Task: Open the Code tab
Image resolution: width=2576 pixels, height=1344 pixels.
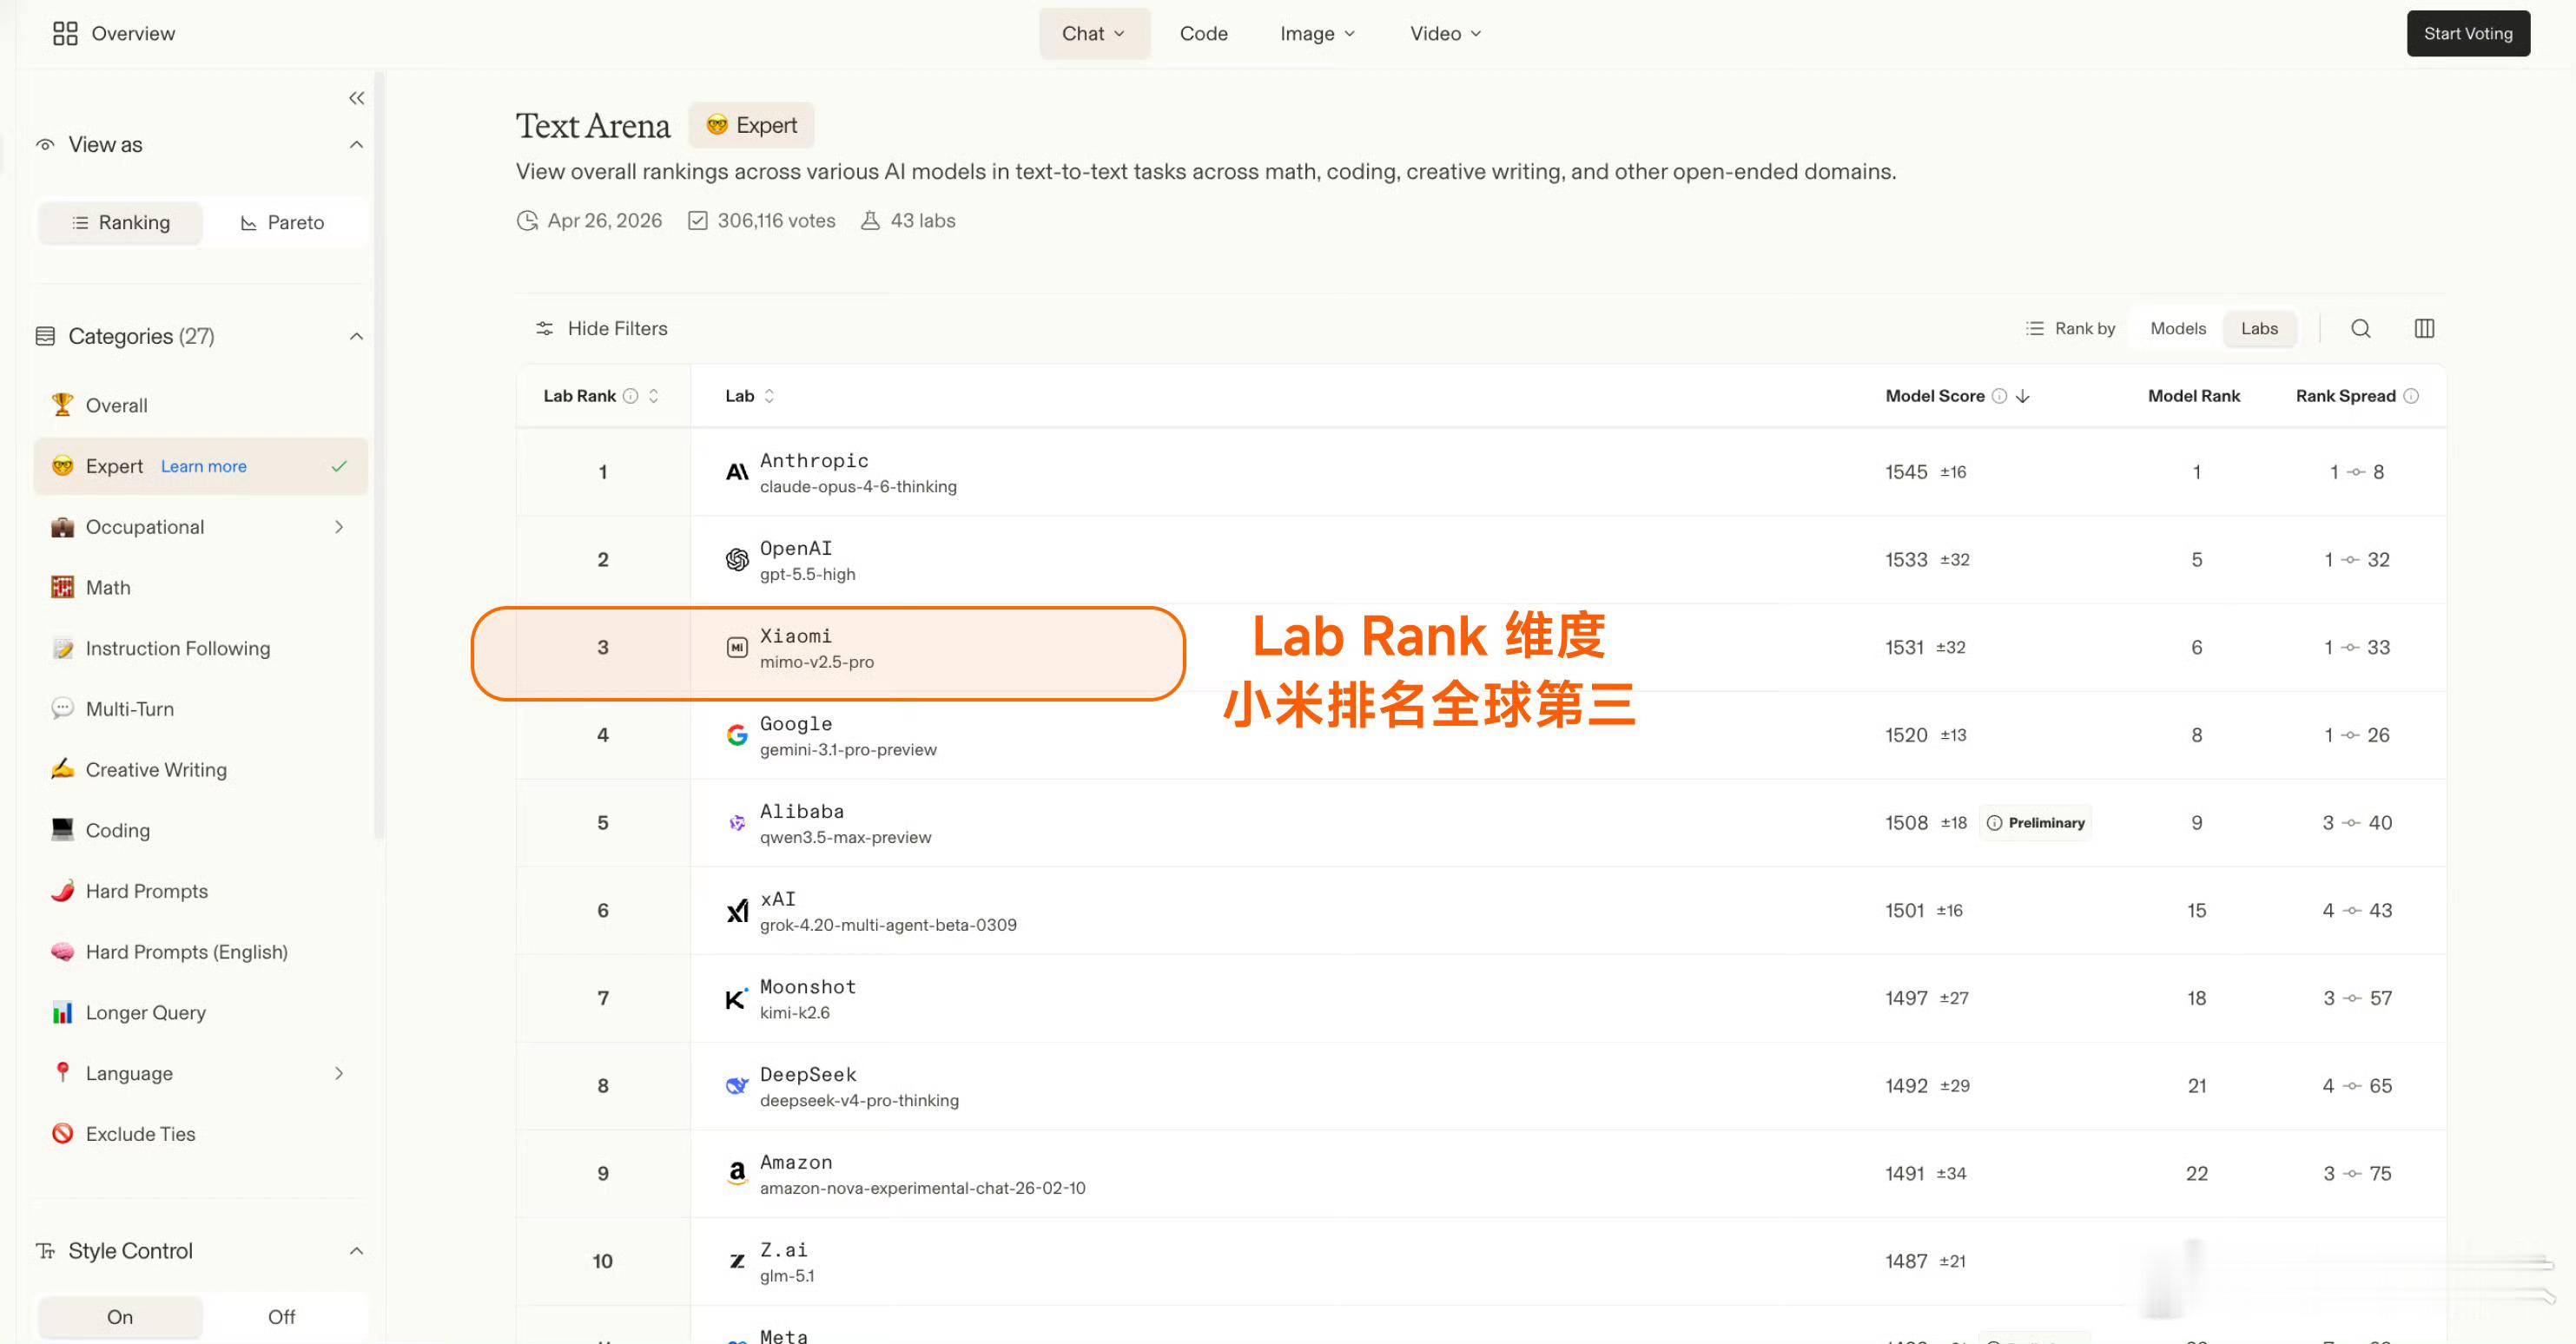Action: click(1203, 33)
